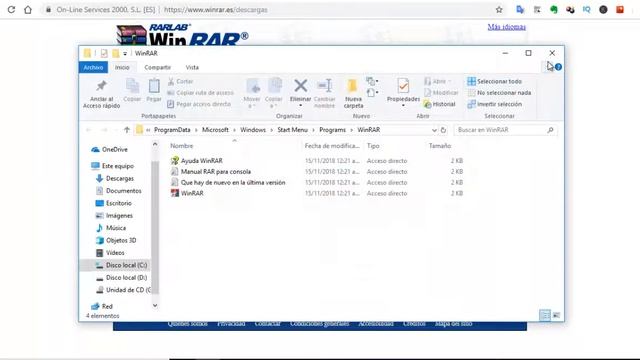Open the Copiar a dropdown
This screenshot has width=640, height=360.
point(274,93)
